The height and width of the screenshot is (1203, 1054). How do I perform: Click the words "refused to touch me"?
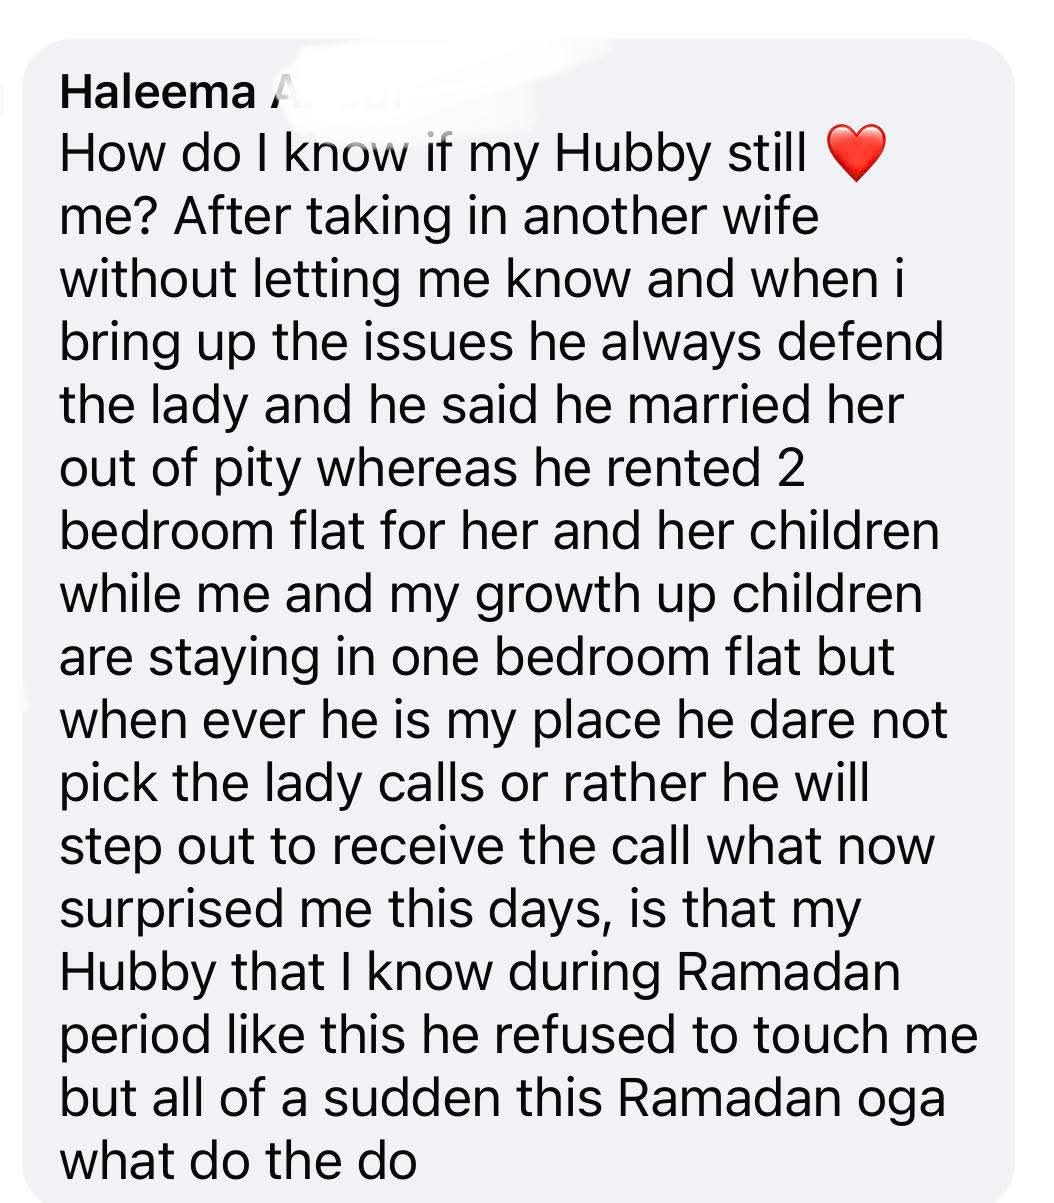[734, 1035]
